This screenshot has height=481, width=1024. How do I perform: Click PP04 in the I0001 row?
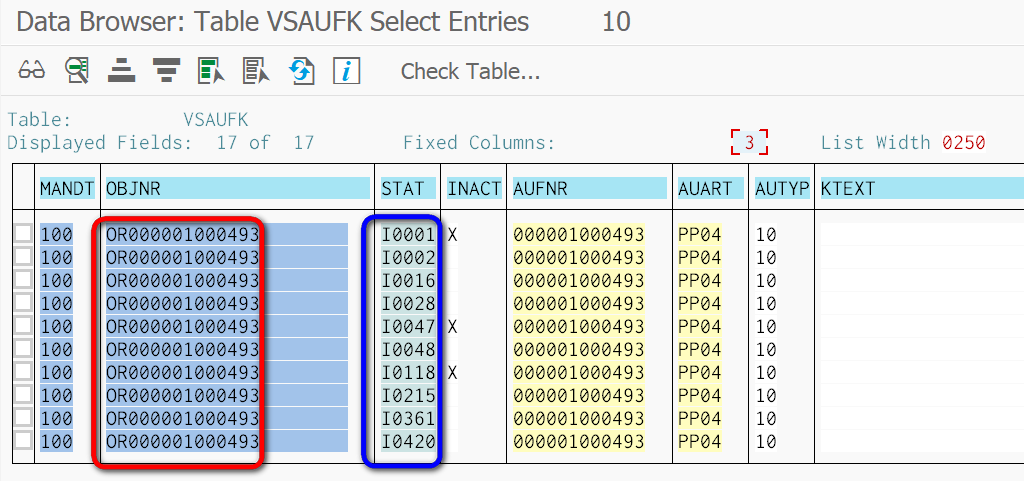699,234
